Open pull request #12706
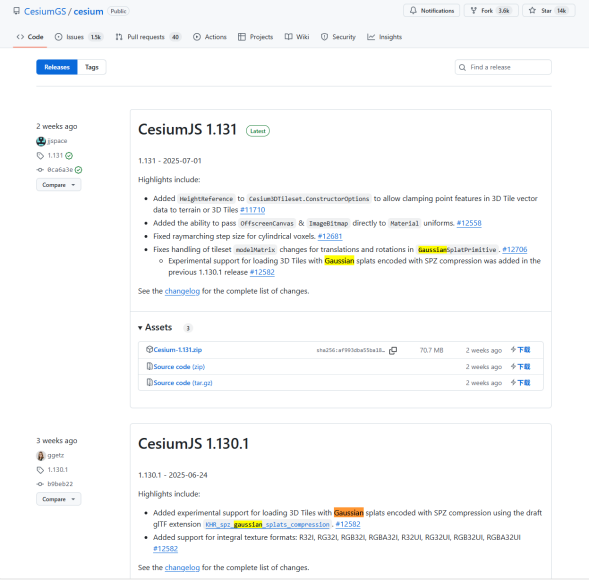 click(x=515, y=249)
